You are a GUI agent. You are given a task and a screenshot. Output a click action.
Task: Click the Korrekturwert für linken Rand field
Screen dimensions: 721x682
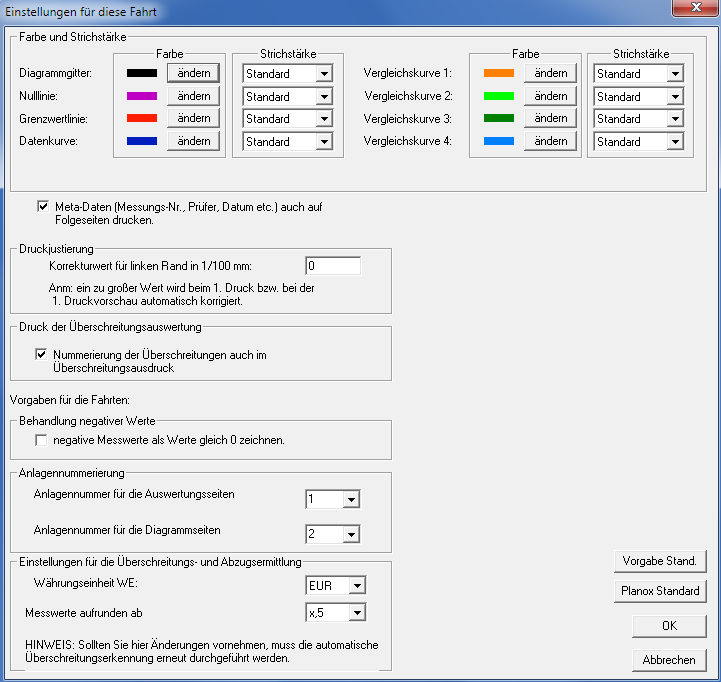tap(332, 267)
